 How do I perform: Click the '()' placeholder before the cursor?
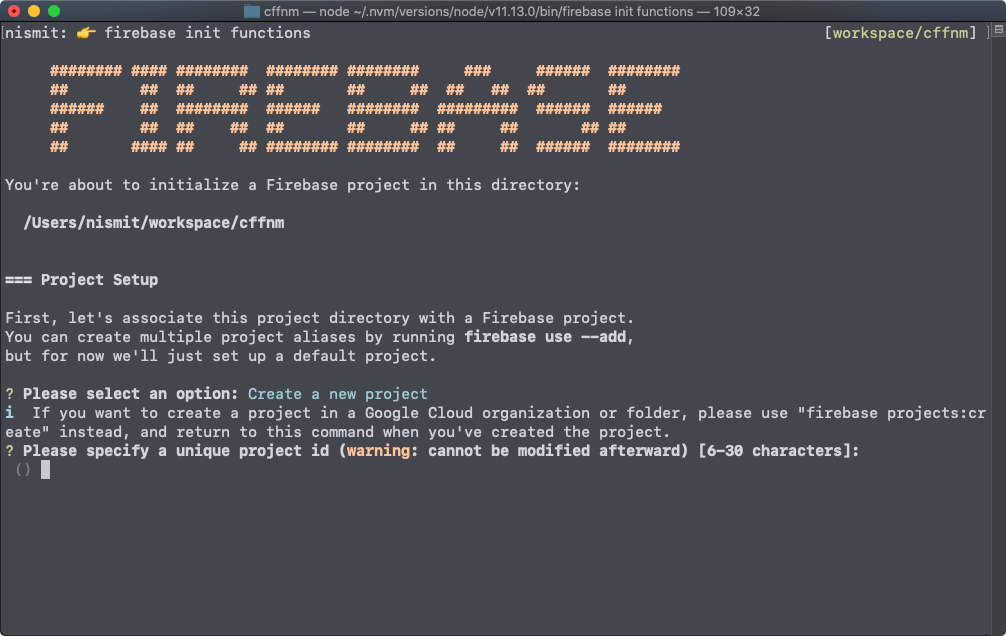22,469
